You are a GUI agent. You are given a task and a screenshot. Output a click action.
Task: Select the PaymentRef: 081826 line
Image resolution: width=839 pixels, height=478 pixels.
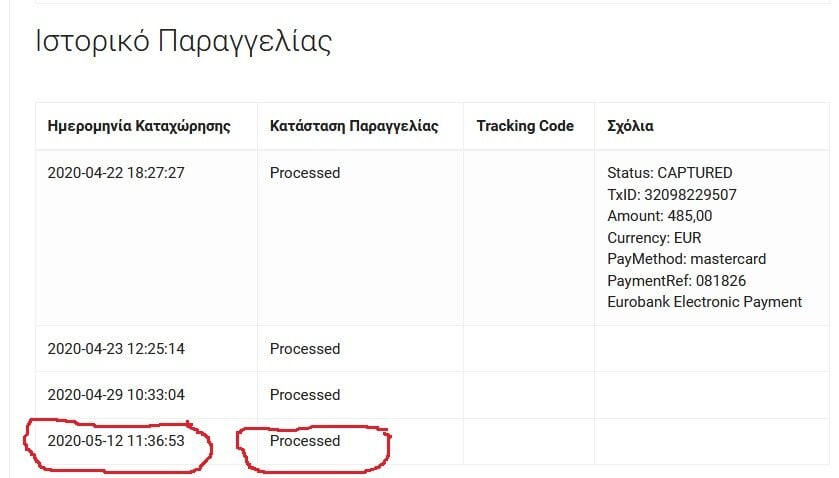coord(677,281)
